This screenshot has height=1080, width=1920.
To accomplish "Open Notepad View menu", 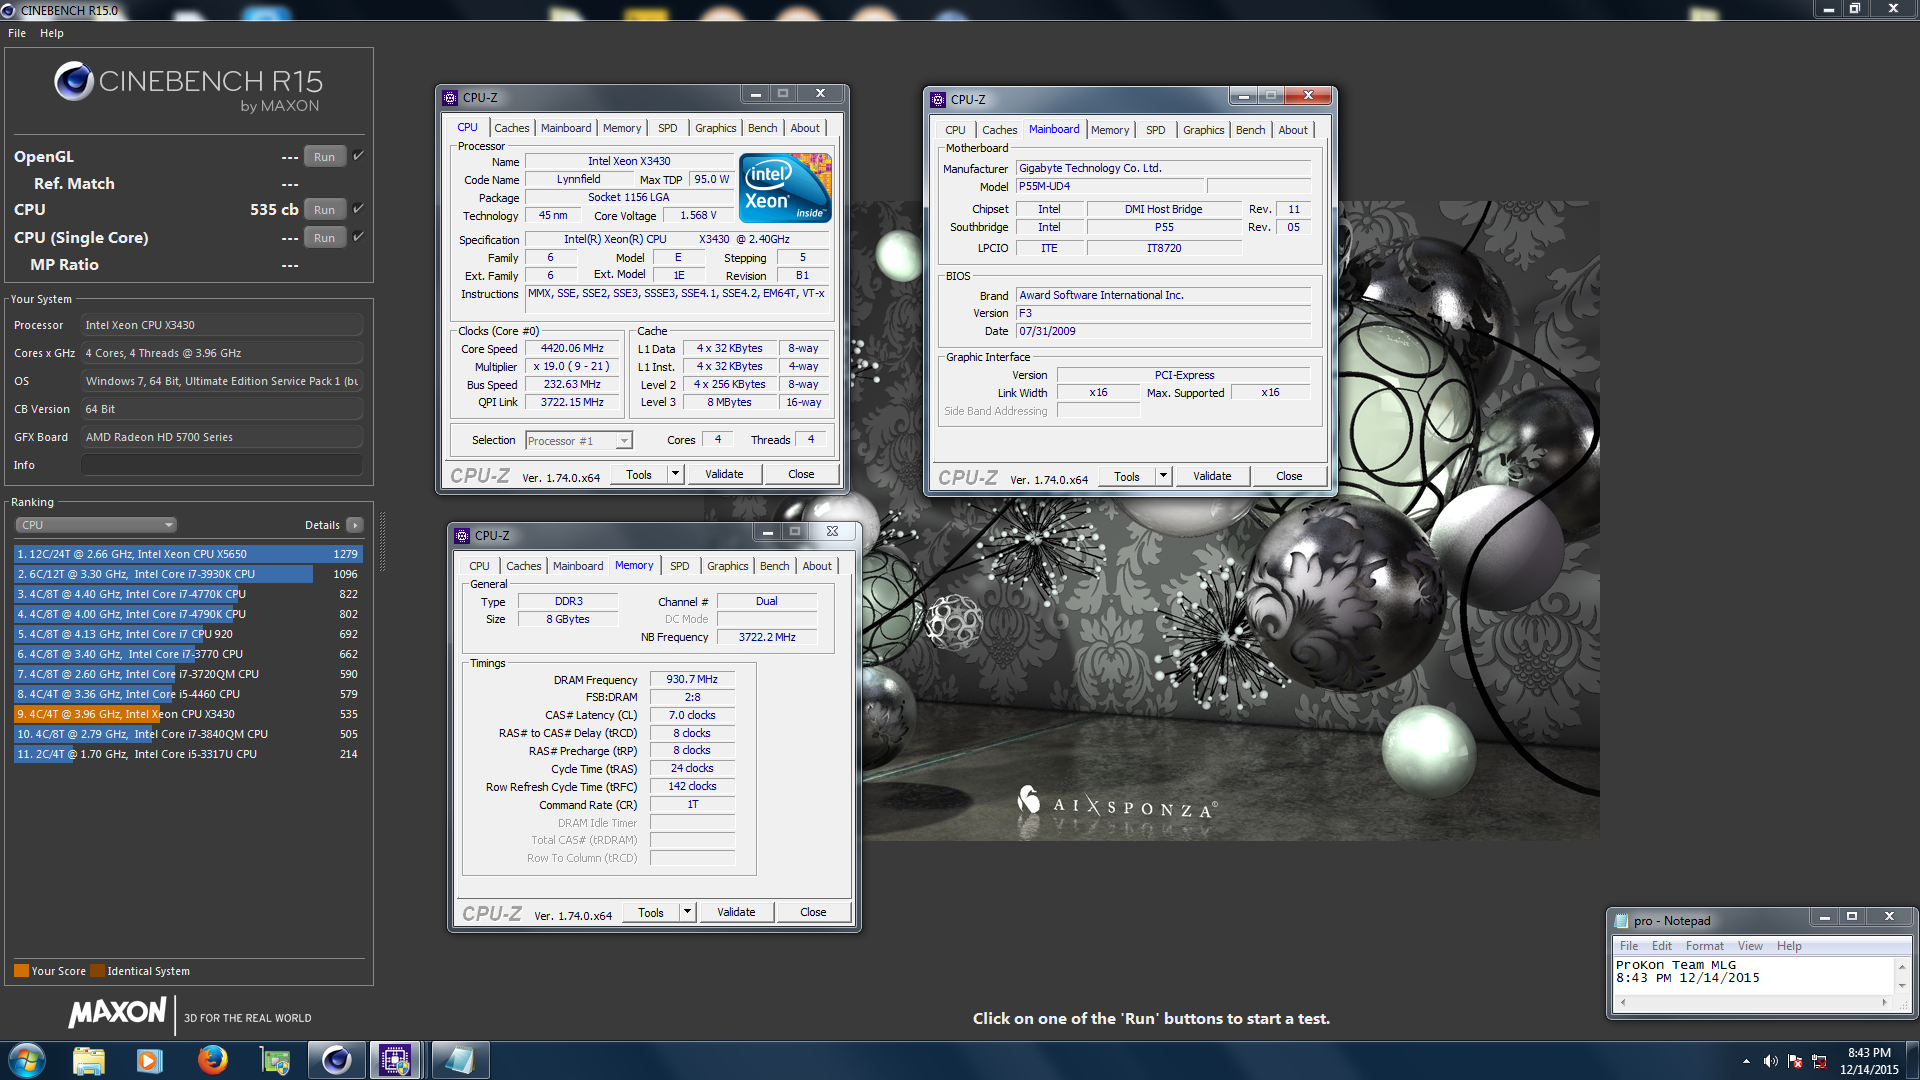I will tap(1750, 946).
